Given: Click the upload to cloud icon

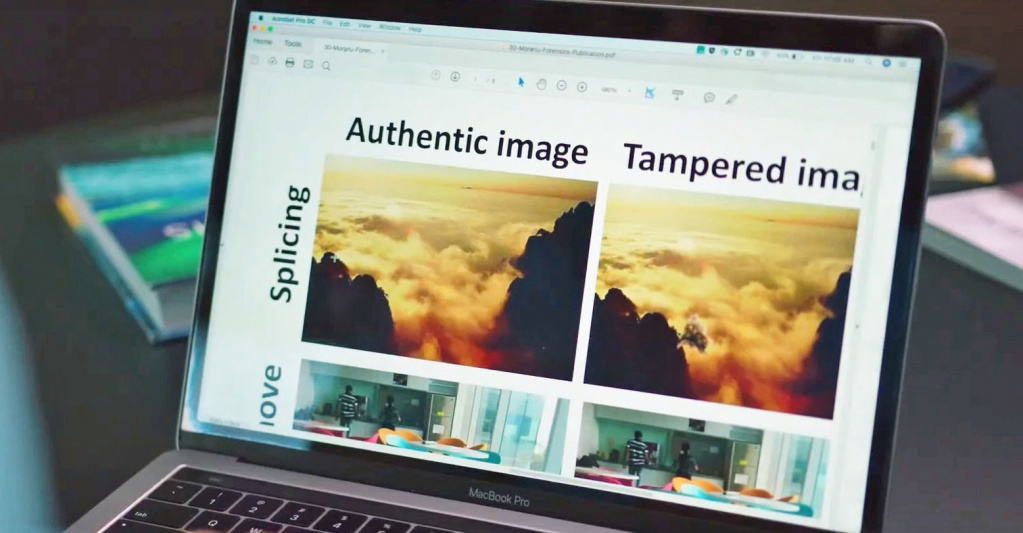Looking at the screenshot, I should pyautogui.click(x=272, y=61).
